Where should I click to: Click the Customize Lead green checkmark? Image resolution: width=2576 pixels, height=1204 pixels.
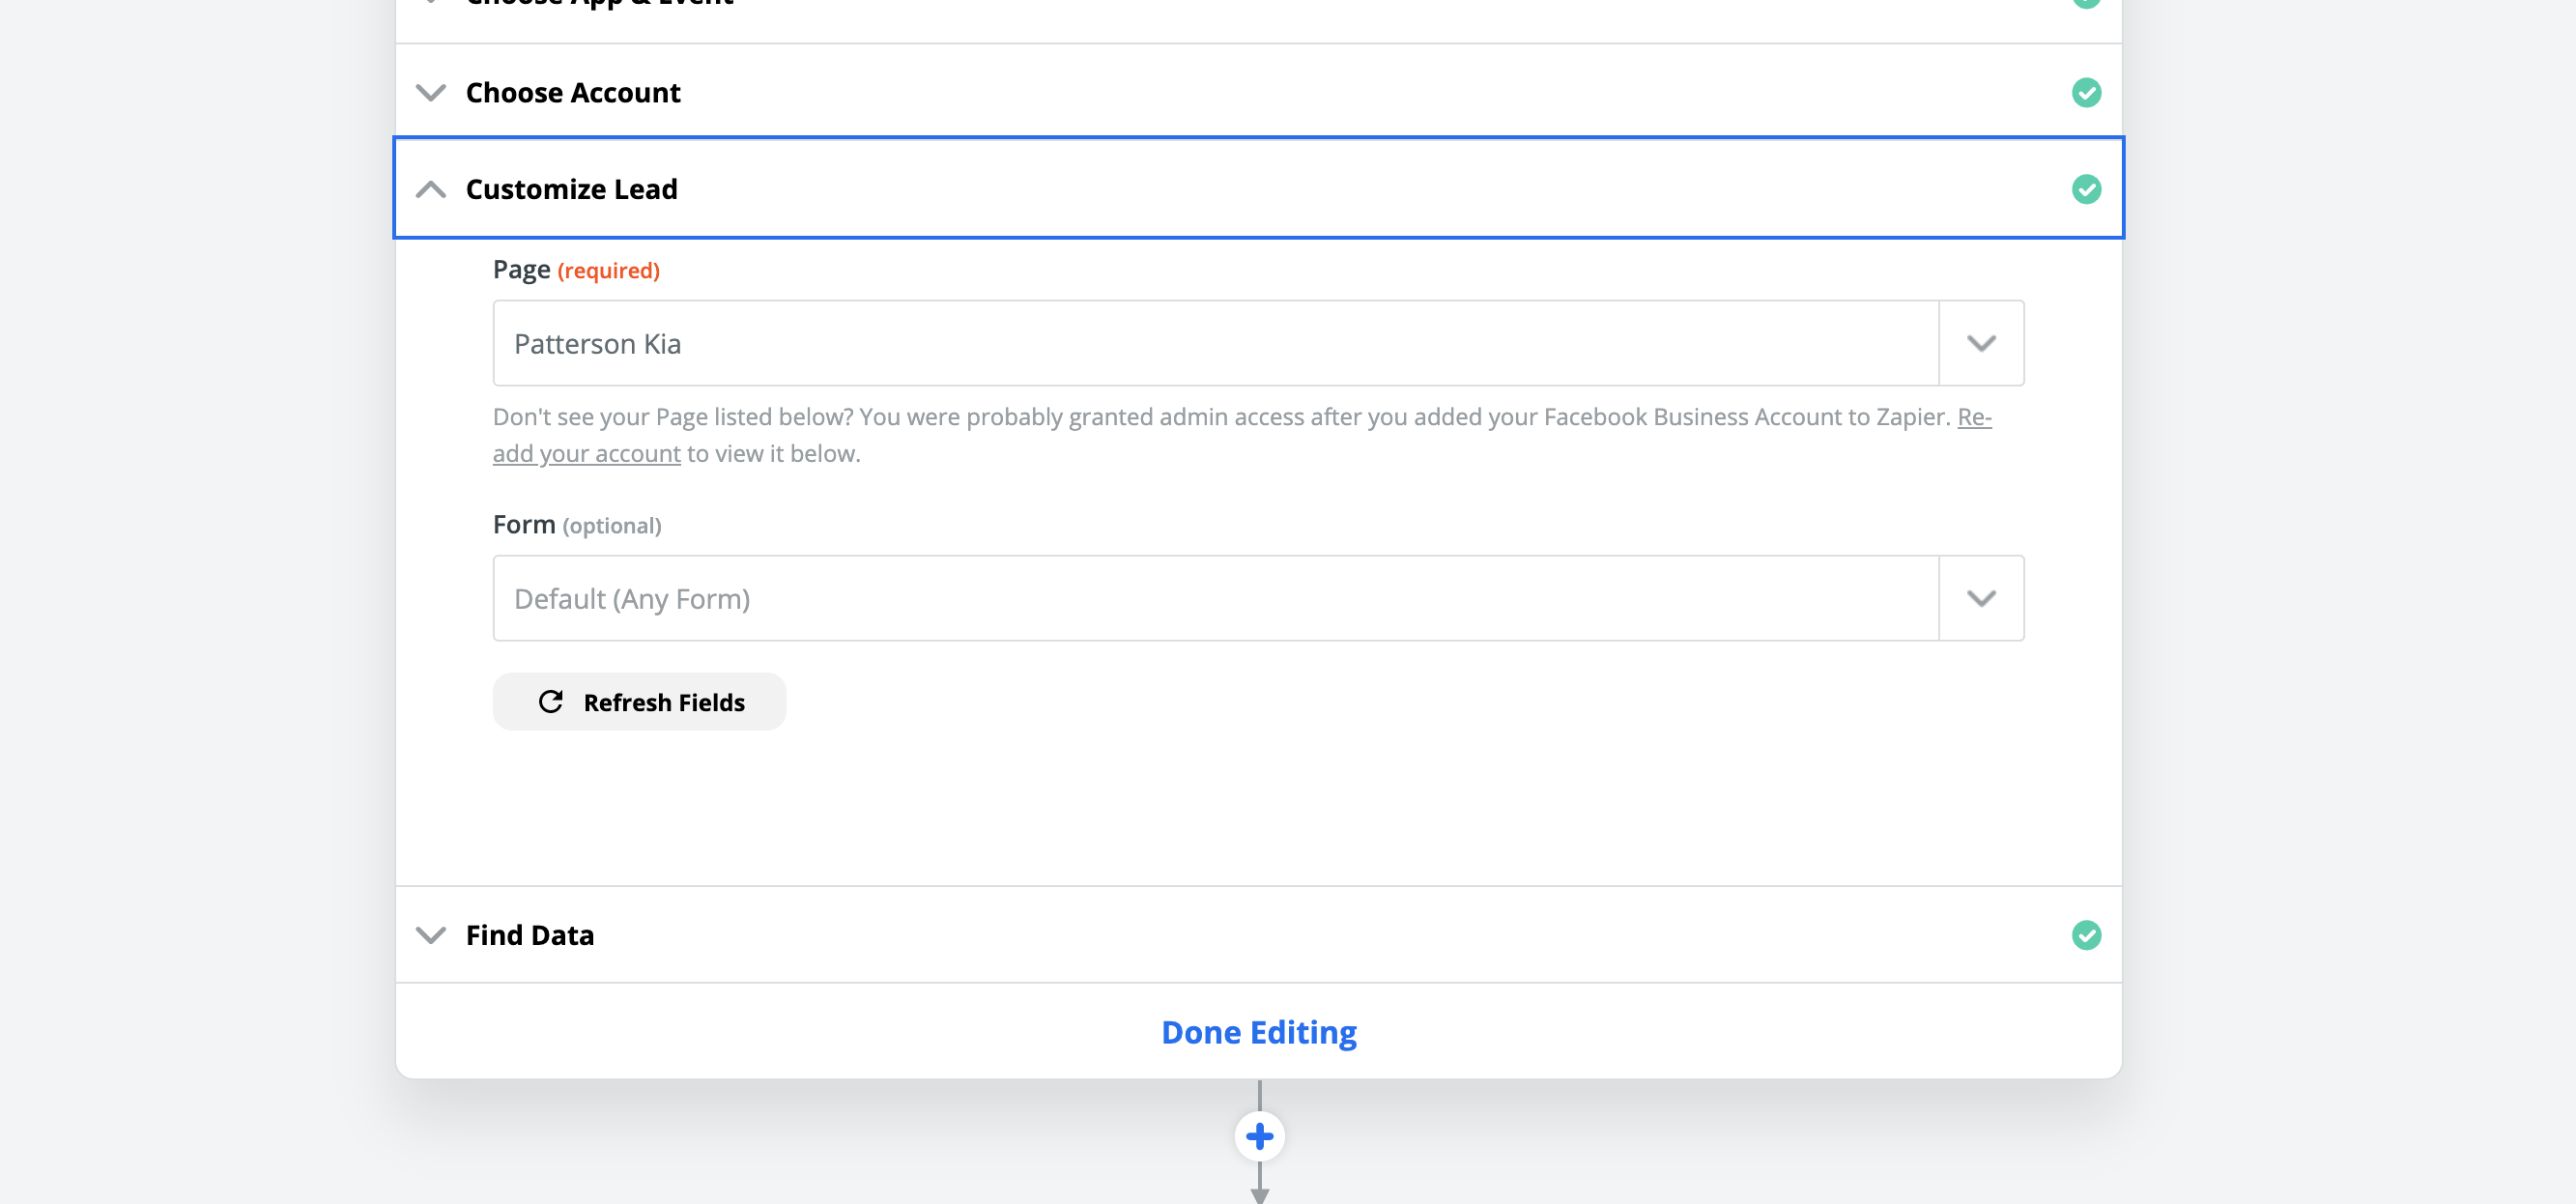[2086, 189]
